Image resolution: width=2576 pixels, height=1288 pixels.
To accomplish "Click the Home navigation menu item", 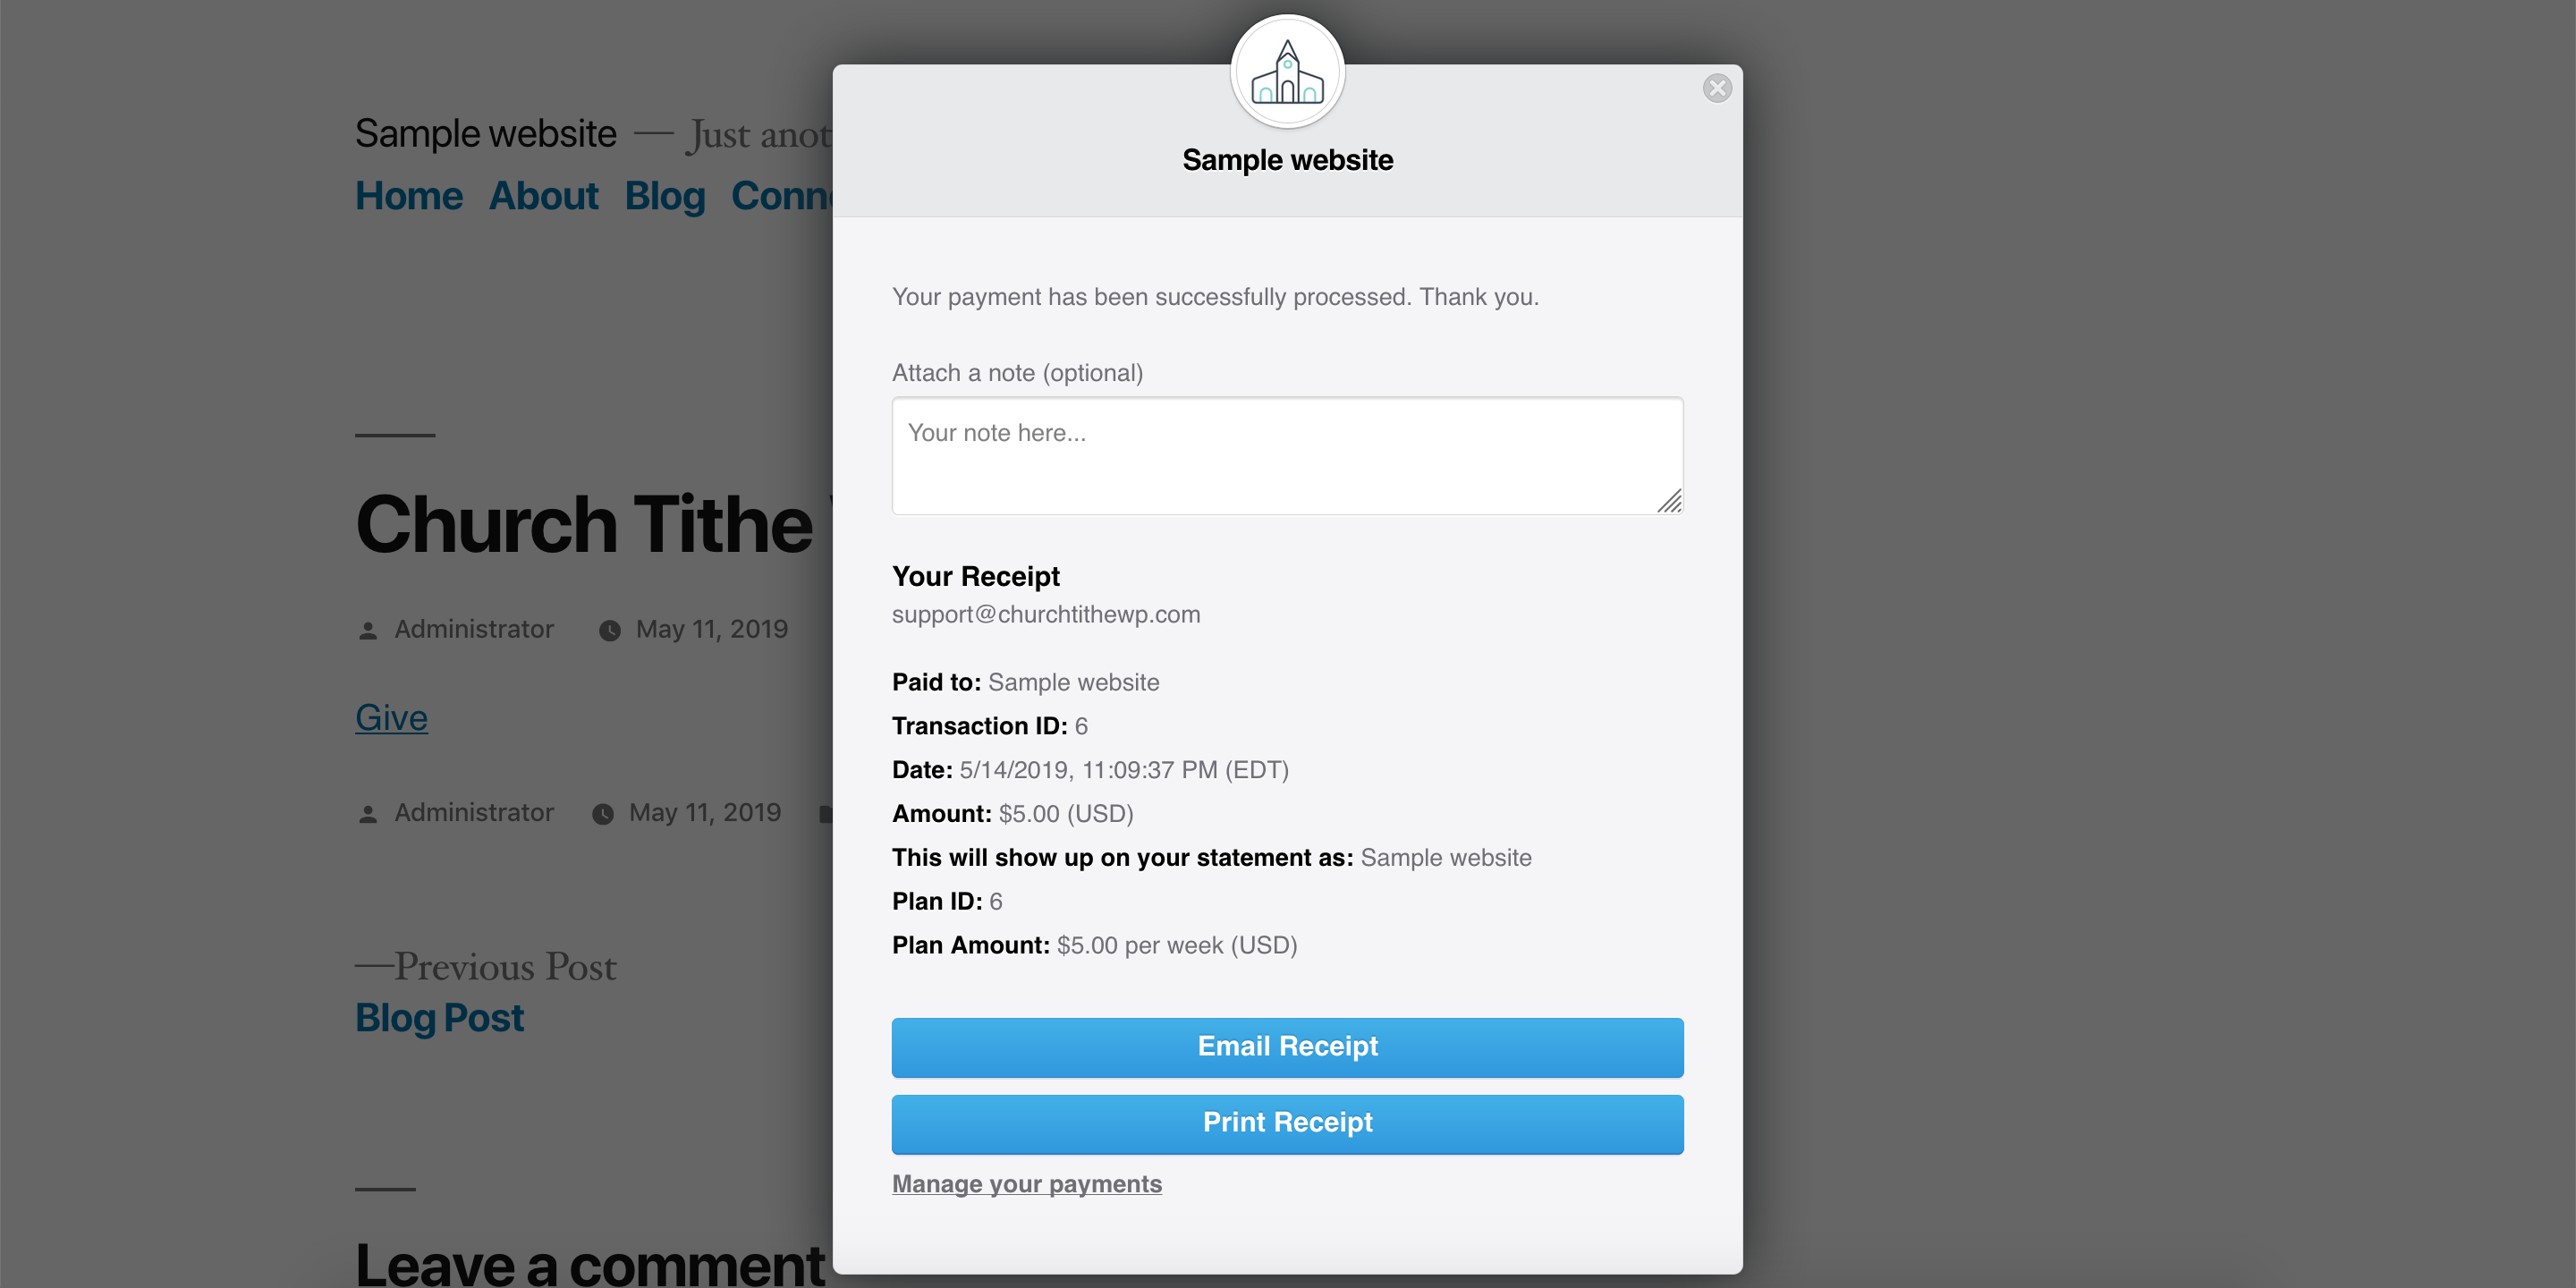I will coord(408,196).
